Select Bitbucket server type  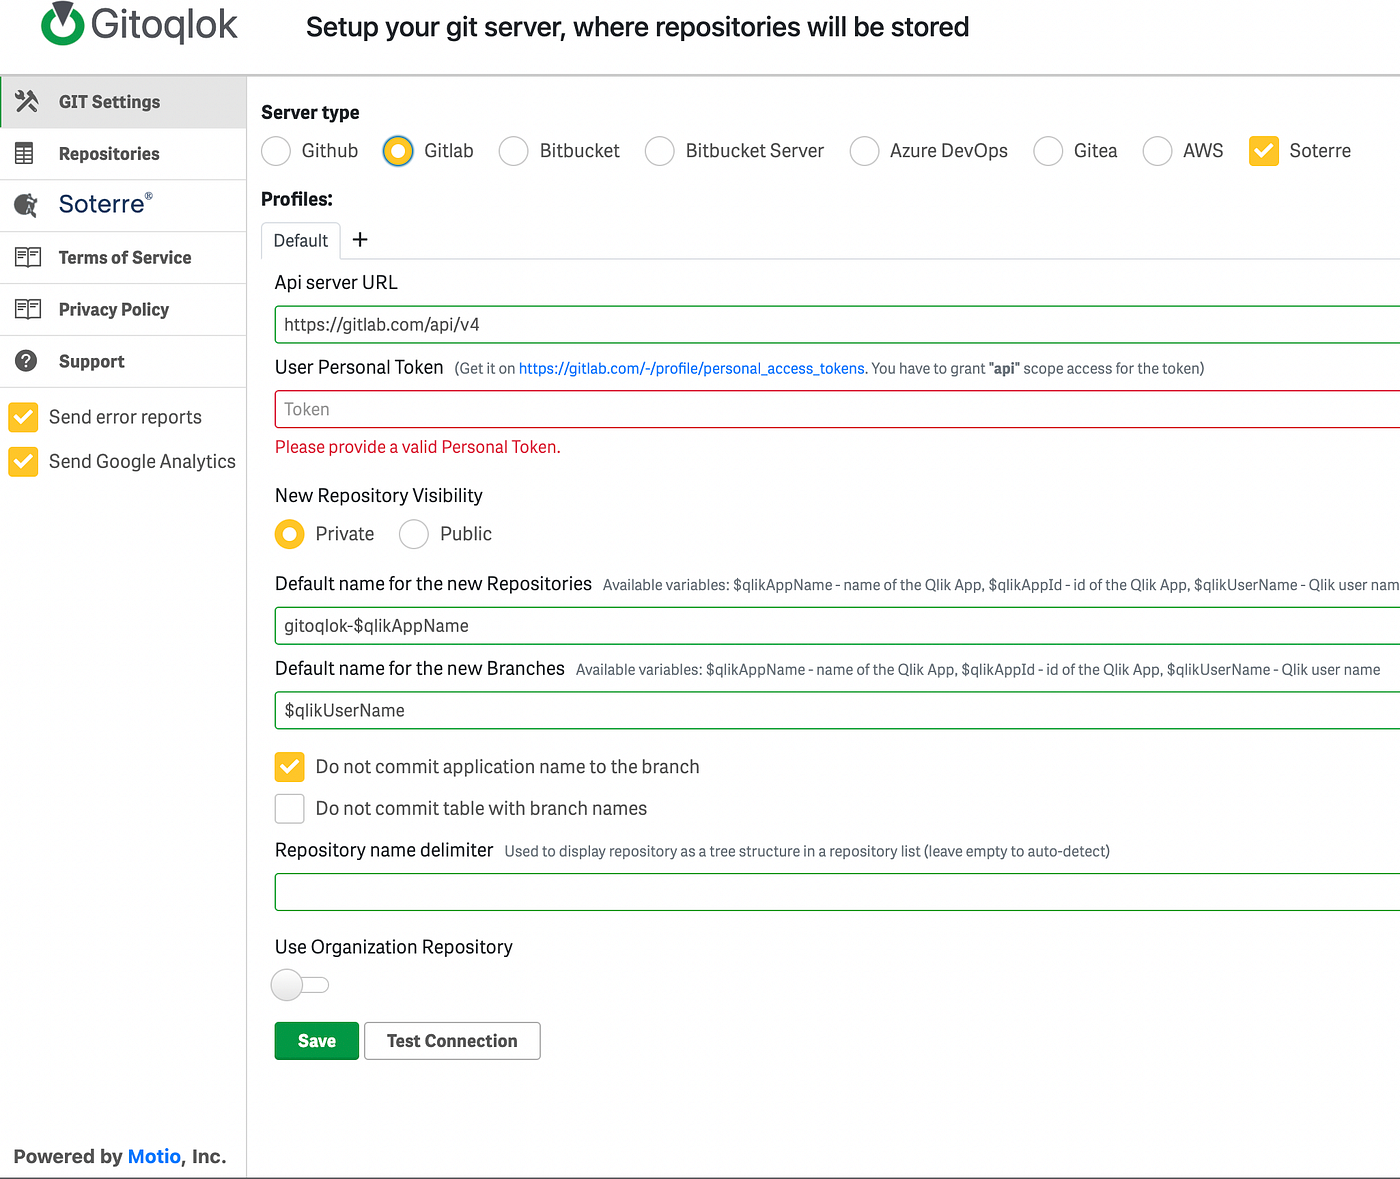pos(514,151)
